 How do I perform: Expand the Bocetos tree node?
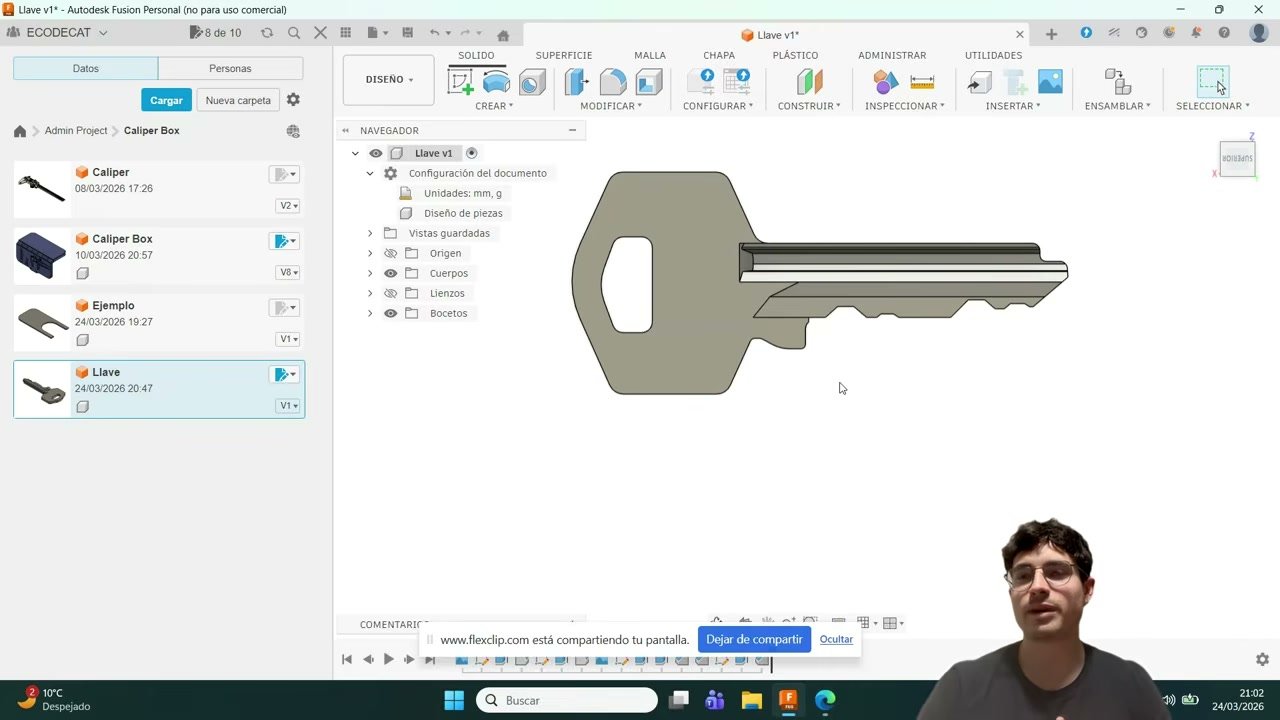[370, 313]
